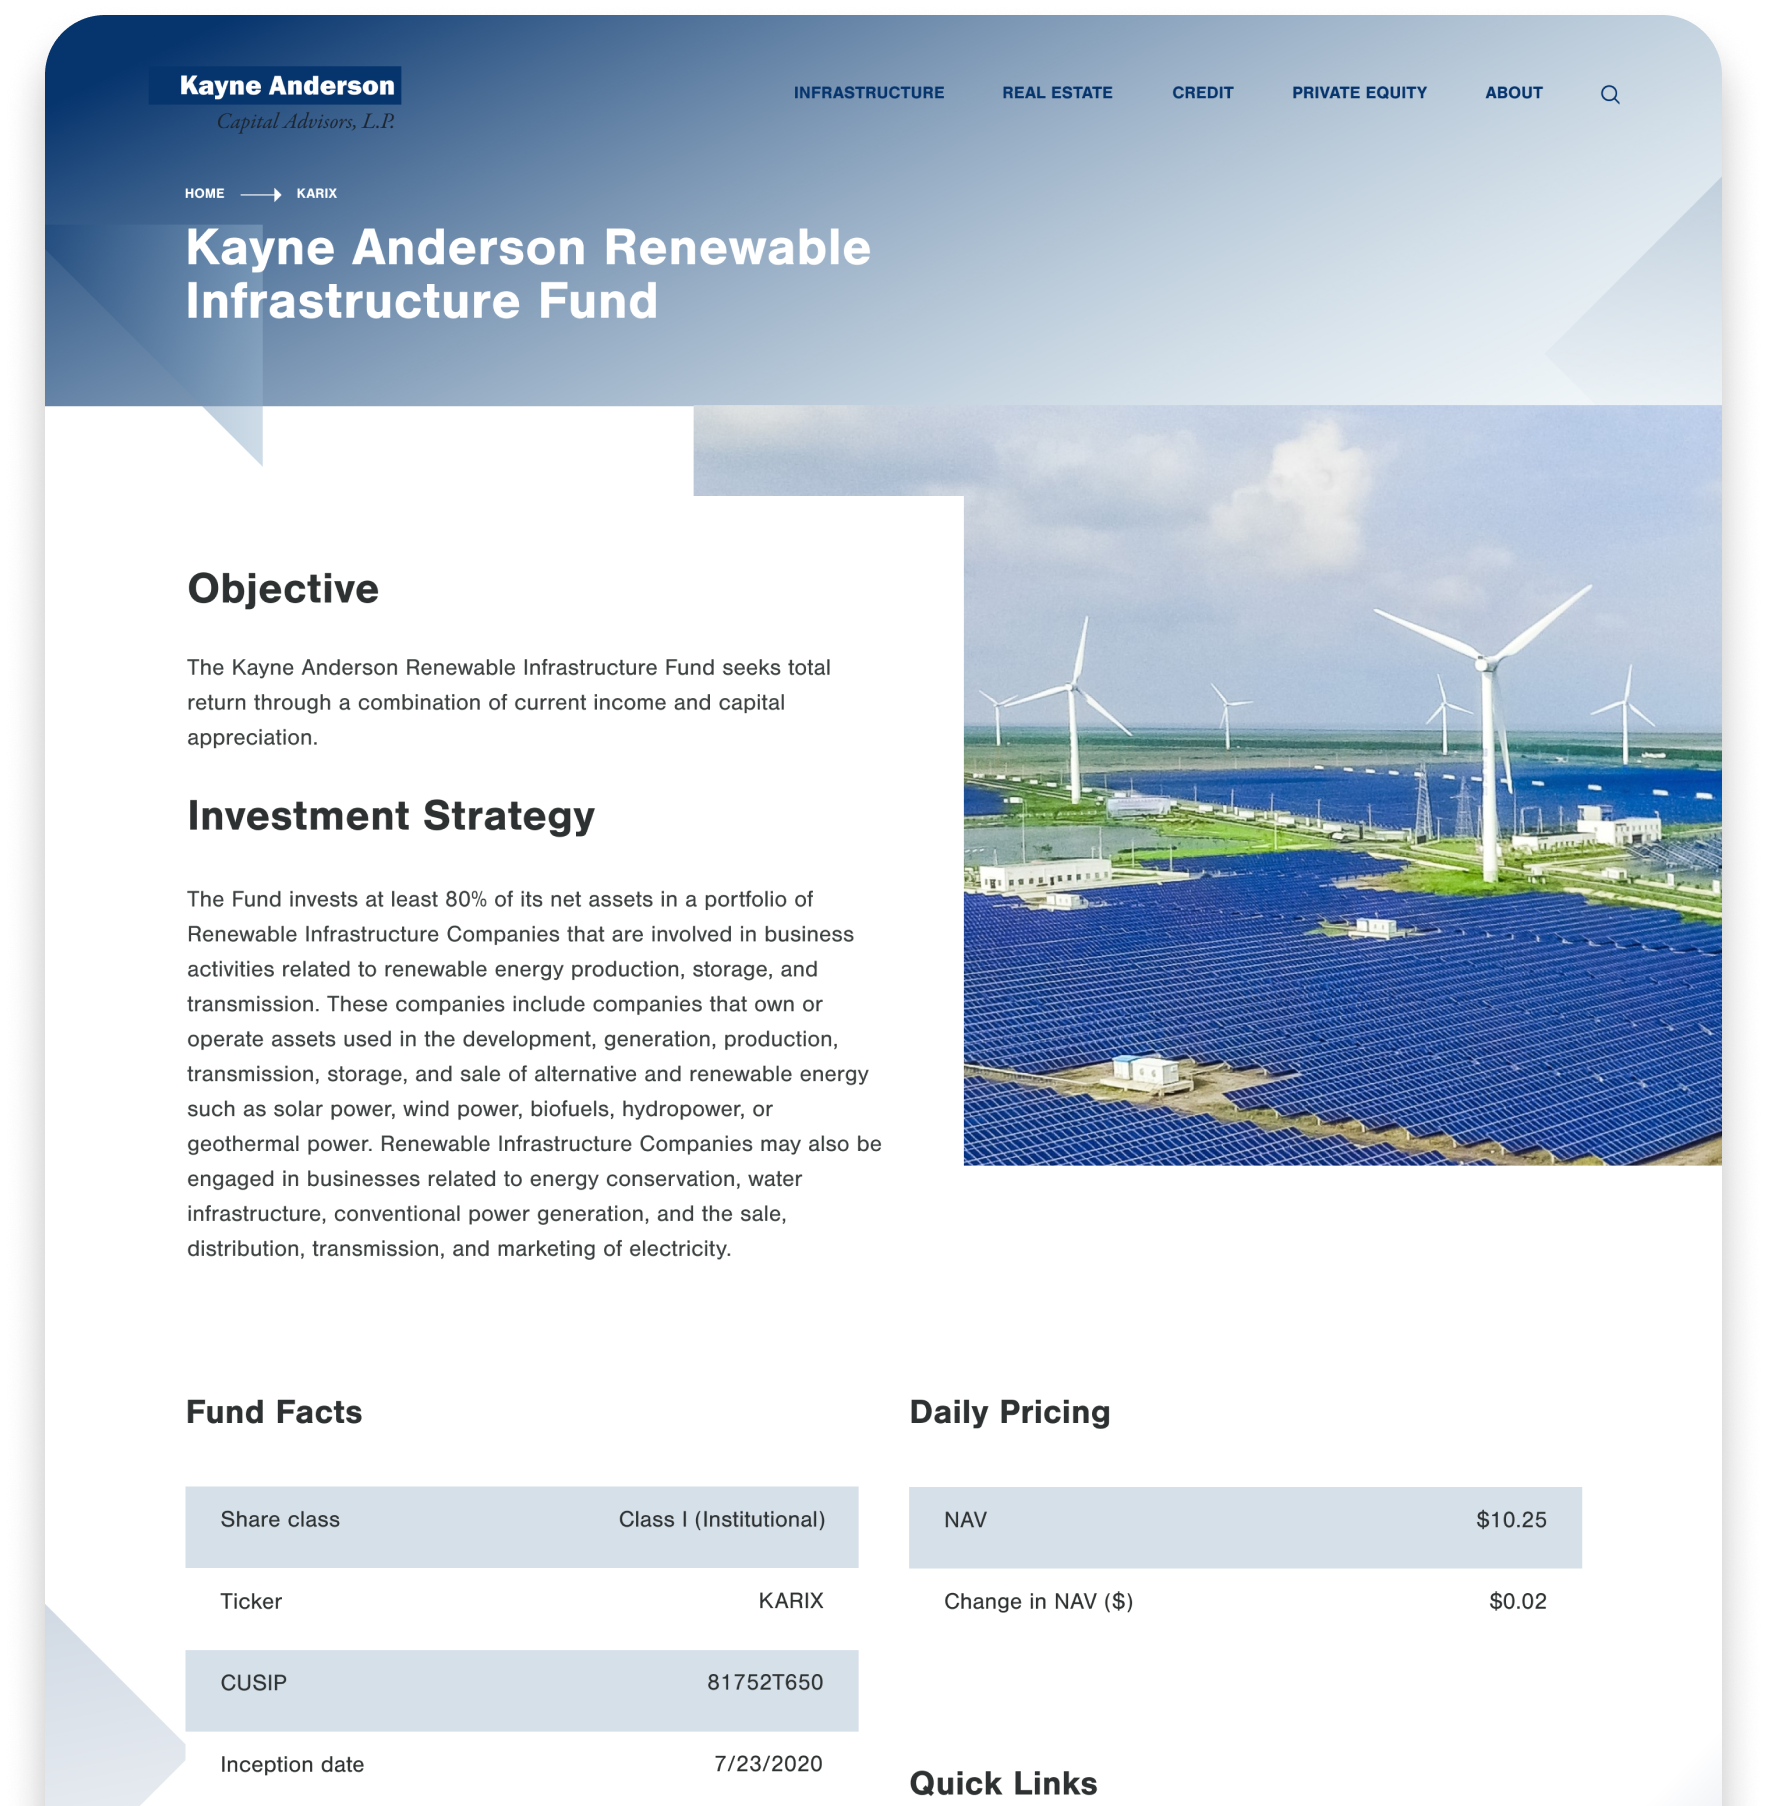Navigate to the About page
Image resolution: width=1767 pixels, height=1806 pixels.
[x=1513, y=93]
